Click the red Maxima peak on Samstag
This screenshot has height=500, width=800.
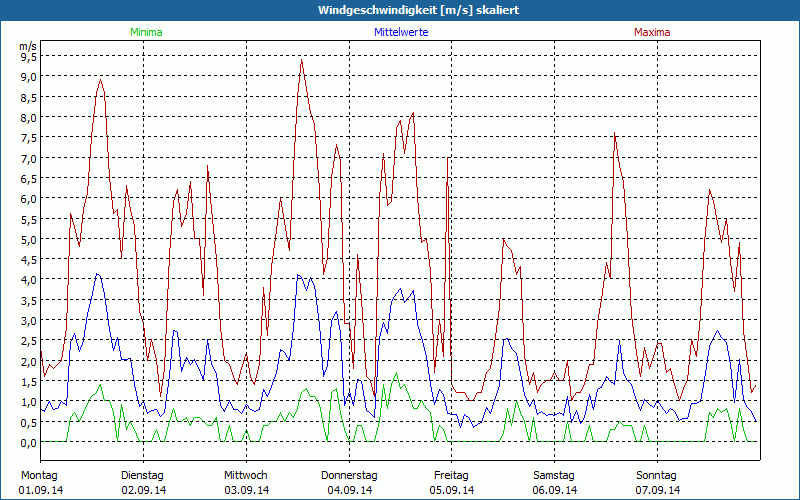[615, 134]
